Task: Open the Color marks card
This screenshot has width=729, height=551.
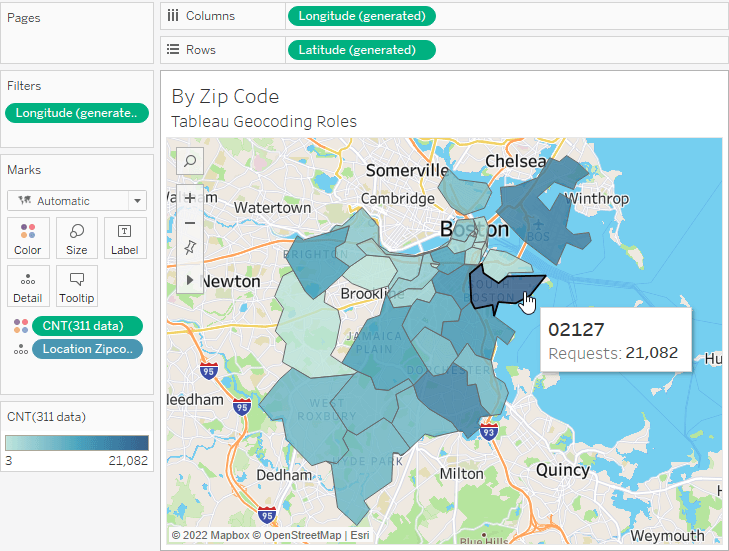Action: pos(28,238)
